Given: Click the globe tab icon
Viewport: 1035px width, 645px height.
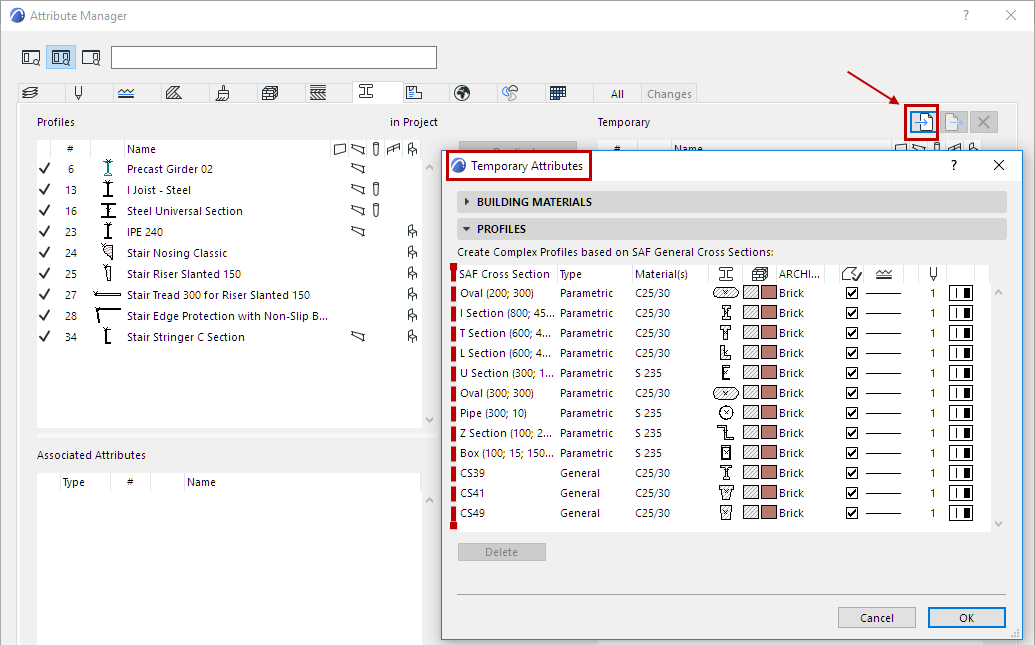Looking at the screenshot, I should 462,93.
